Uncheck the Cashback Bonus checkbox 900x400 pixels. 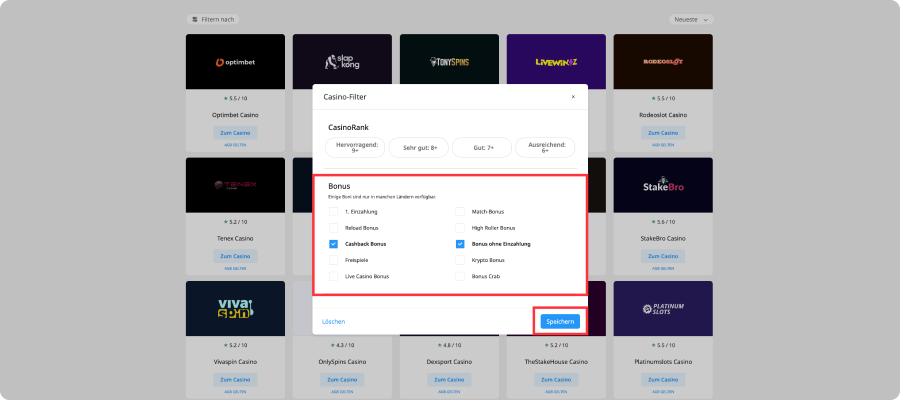[x=333, y=244]
